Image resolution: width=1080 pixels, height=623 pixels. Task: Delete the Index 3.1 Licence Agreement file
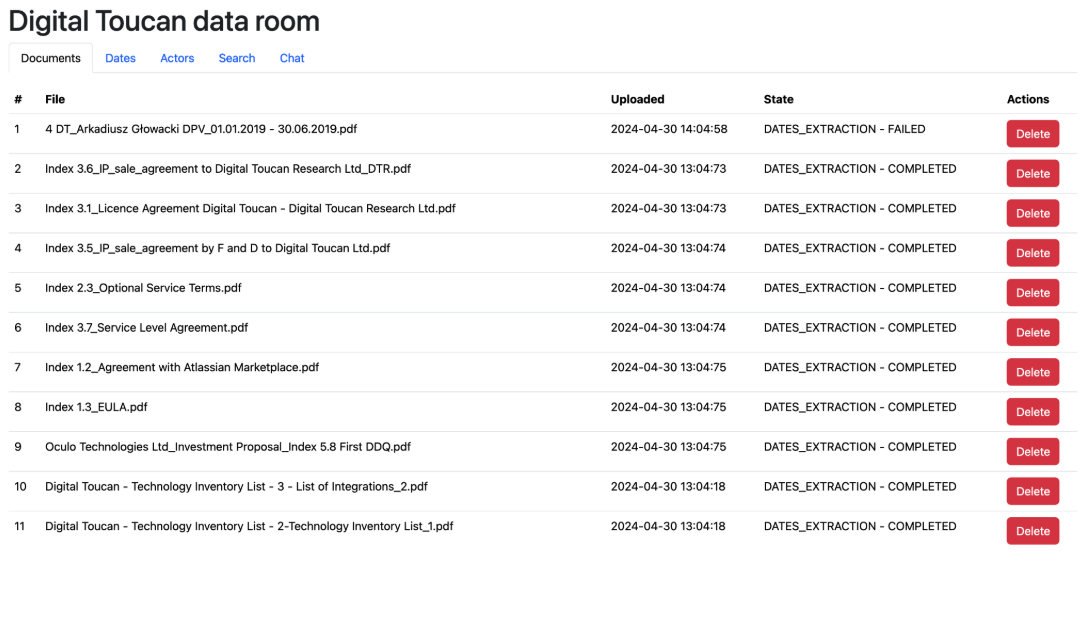1032,213
